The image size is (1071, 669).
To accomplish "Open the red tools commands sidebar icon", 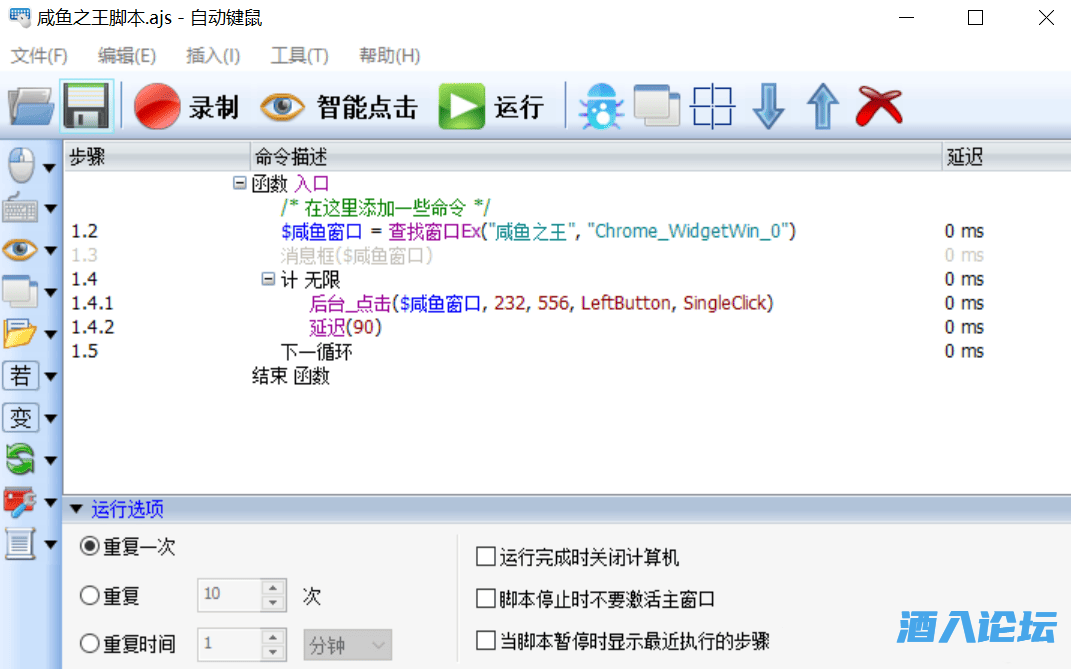I will [20, 502].
